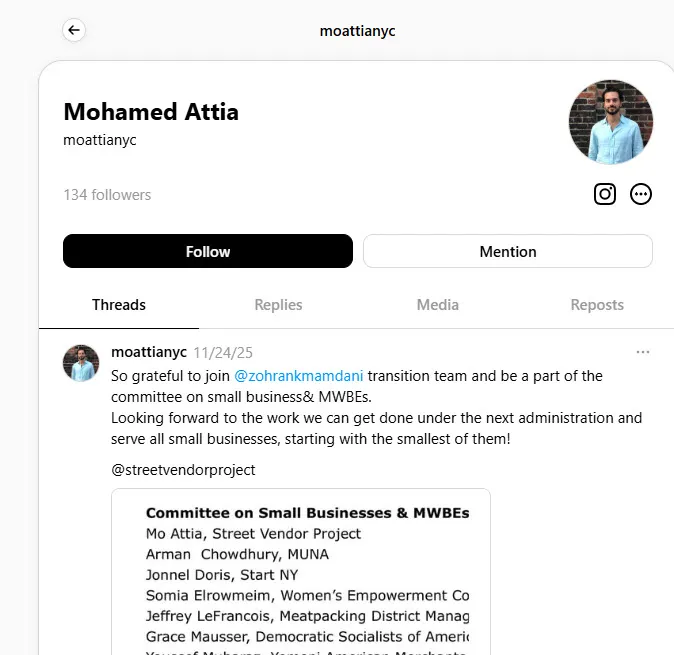674x655 pixels.
Task: Click the Mohamed Attia profile name heading
Action: pos(151,112)
